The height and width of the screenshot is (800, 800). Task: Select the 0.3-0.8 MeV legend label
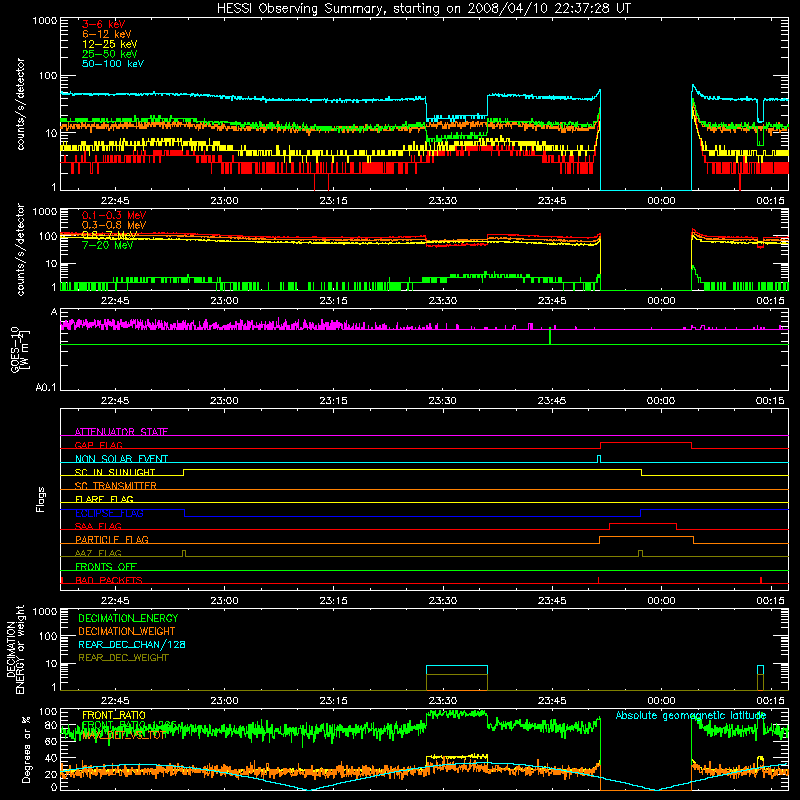pyautogui.click(x=114, y=225)
